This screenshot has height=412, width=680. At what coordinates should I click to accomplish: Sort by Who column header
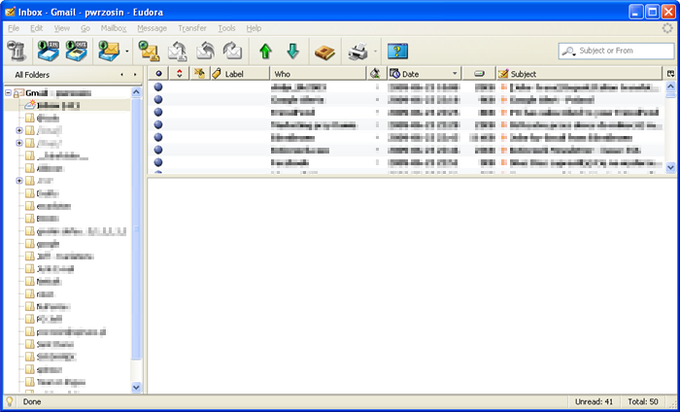pos(318,74)
